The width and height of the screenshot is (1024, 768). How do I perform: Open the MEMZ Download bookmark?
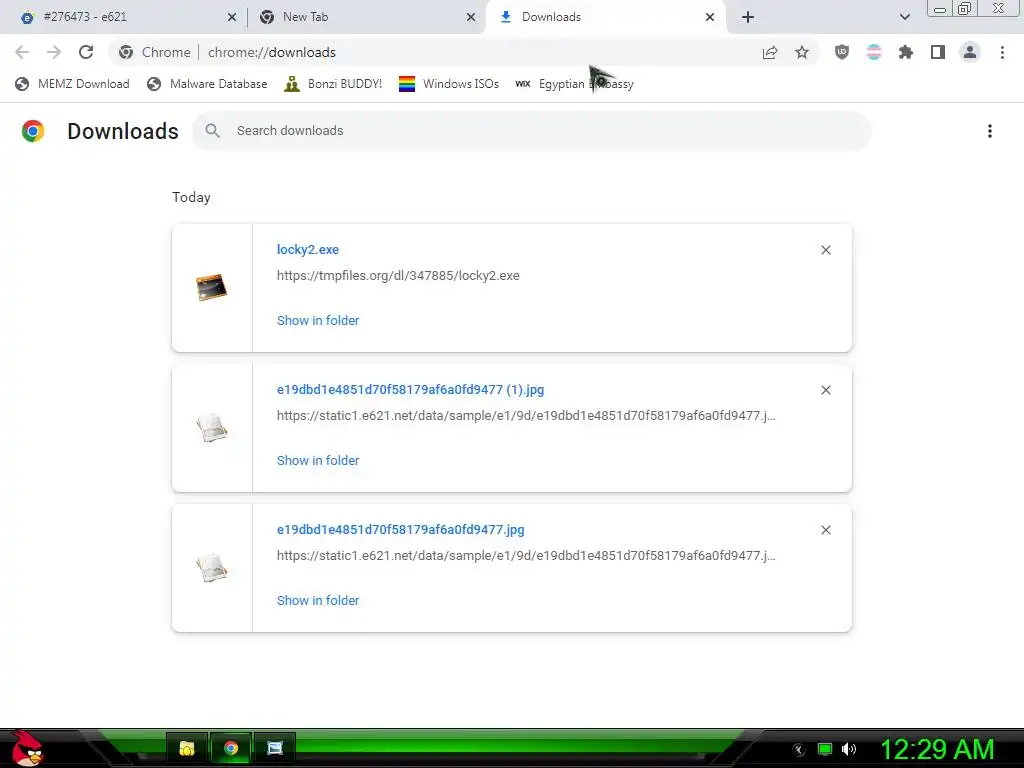(x=72, y=84)
